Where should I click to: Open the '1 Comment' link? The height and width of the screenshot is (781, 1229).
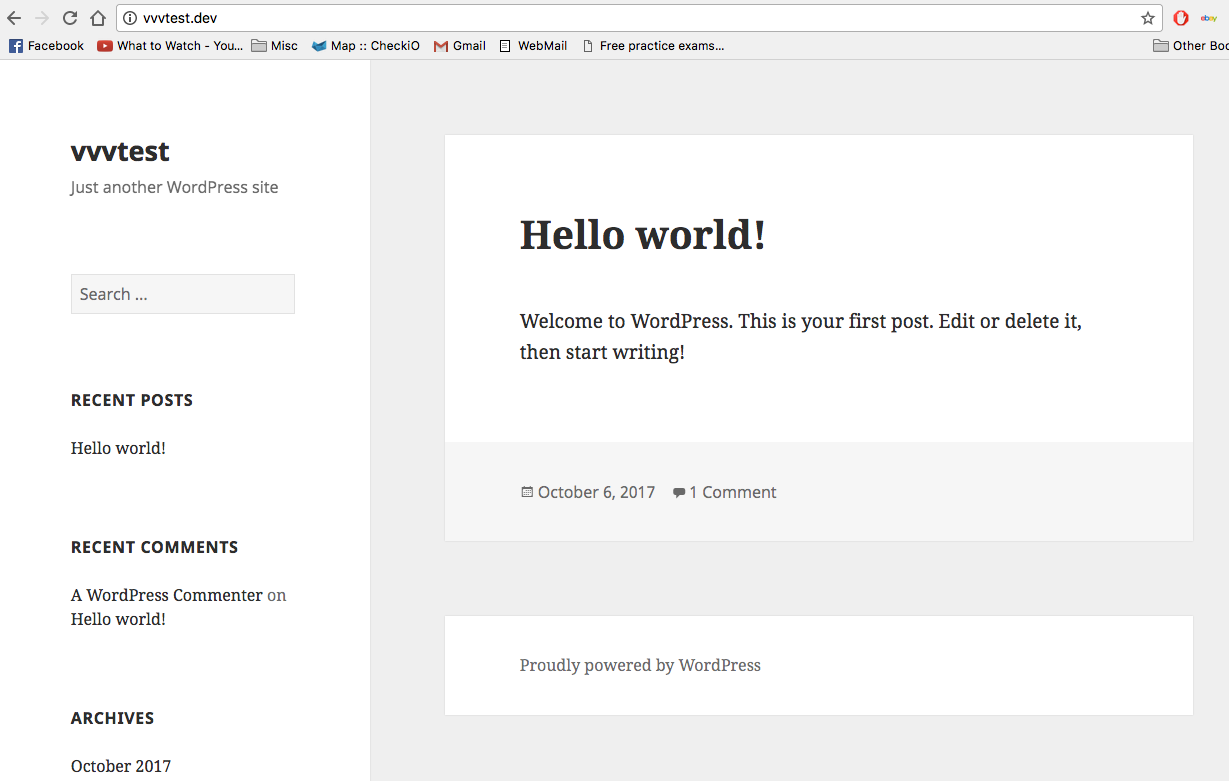[733, 492]
